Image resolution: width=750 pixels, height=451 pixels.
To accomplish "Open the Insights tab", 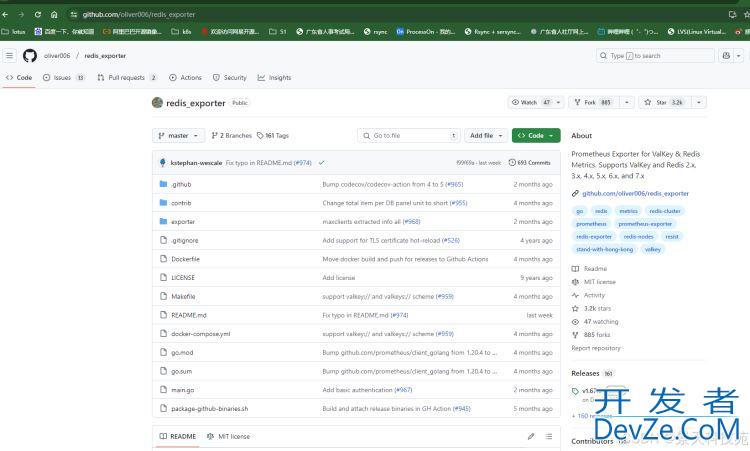I will (274, 77).
